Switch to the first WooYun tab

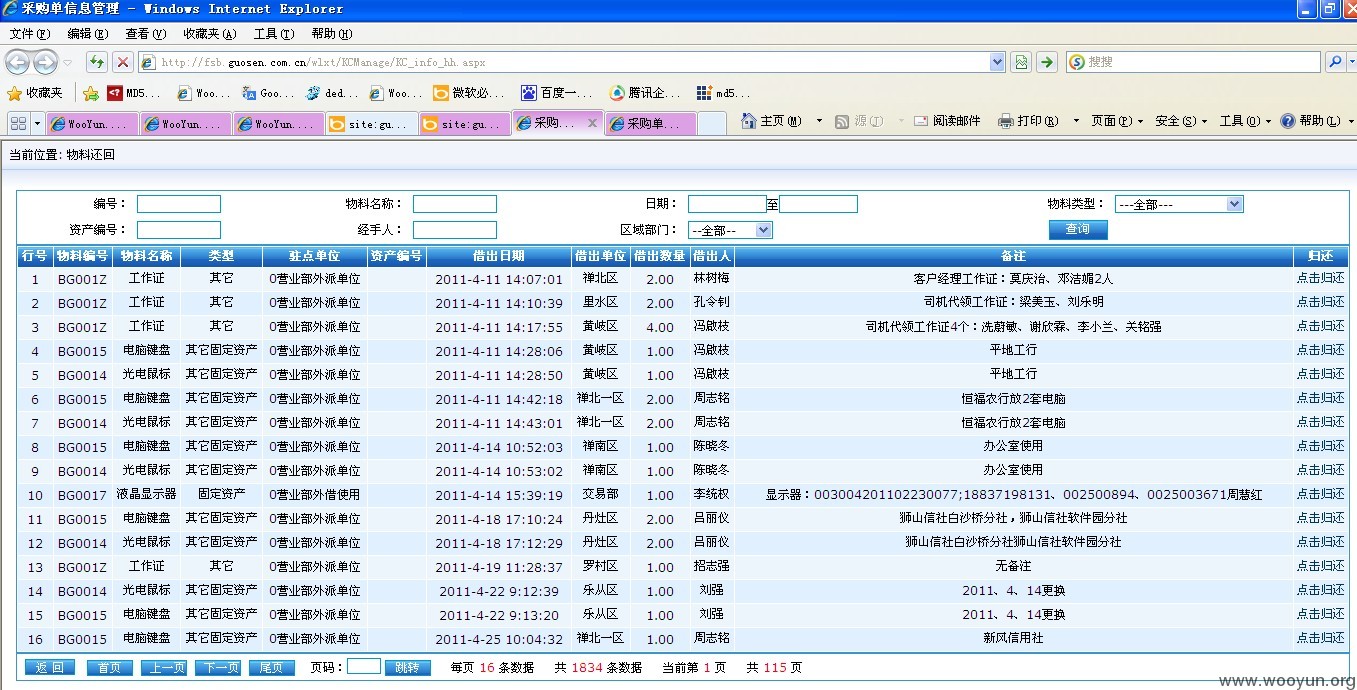(93, 124)
